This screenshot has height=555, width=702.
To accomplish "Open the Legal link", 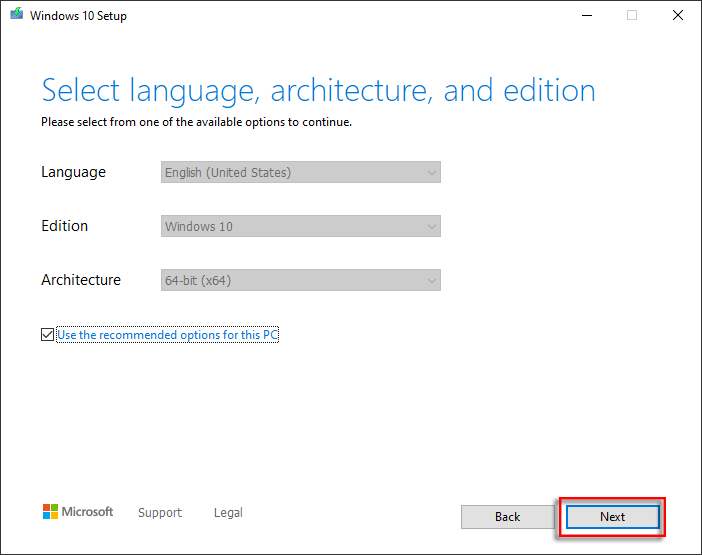I will click(x=228, y=512).
